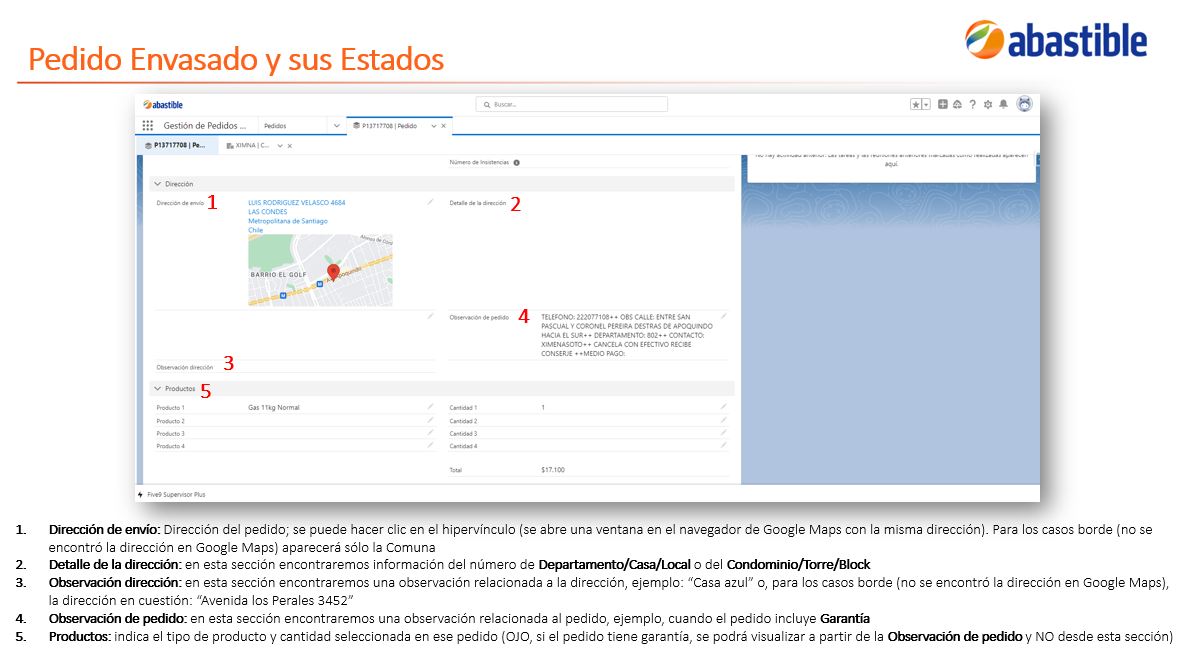Collapse the Productos section
Screen dimensions: 1179x662
pos(157,389)
